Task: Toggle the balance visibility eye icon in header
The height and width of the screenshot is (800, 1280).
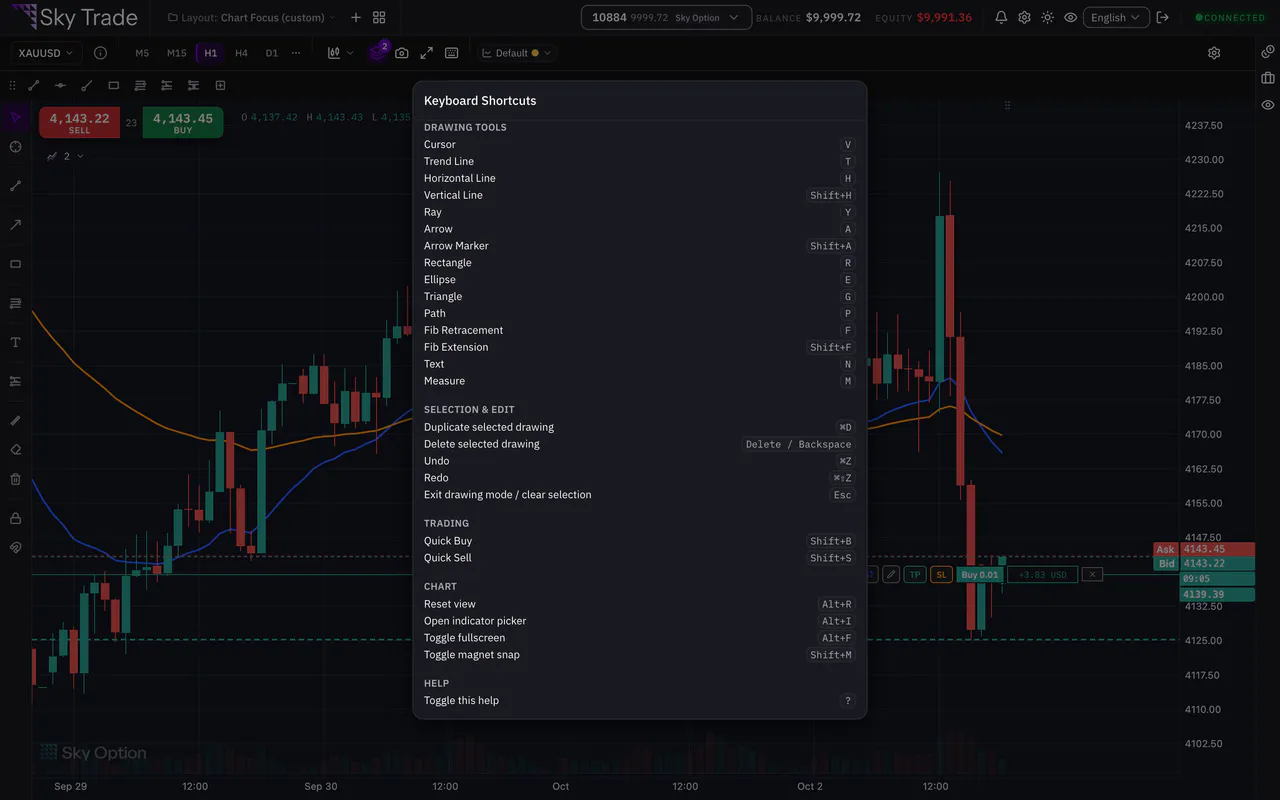Action: click(1070, 17)
